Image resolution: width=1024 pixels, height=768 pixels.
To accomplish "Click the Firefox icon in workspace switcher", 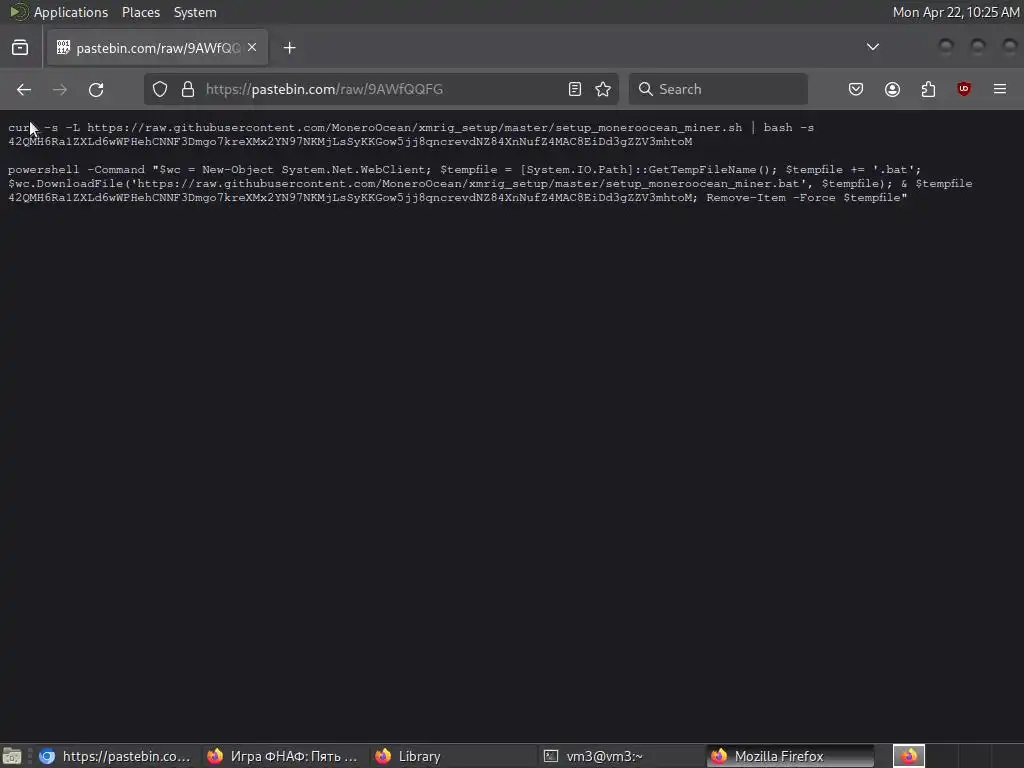I will pos(908,756).
